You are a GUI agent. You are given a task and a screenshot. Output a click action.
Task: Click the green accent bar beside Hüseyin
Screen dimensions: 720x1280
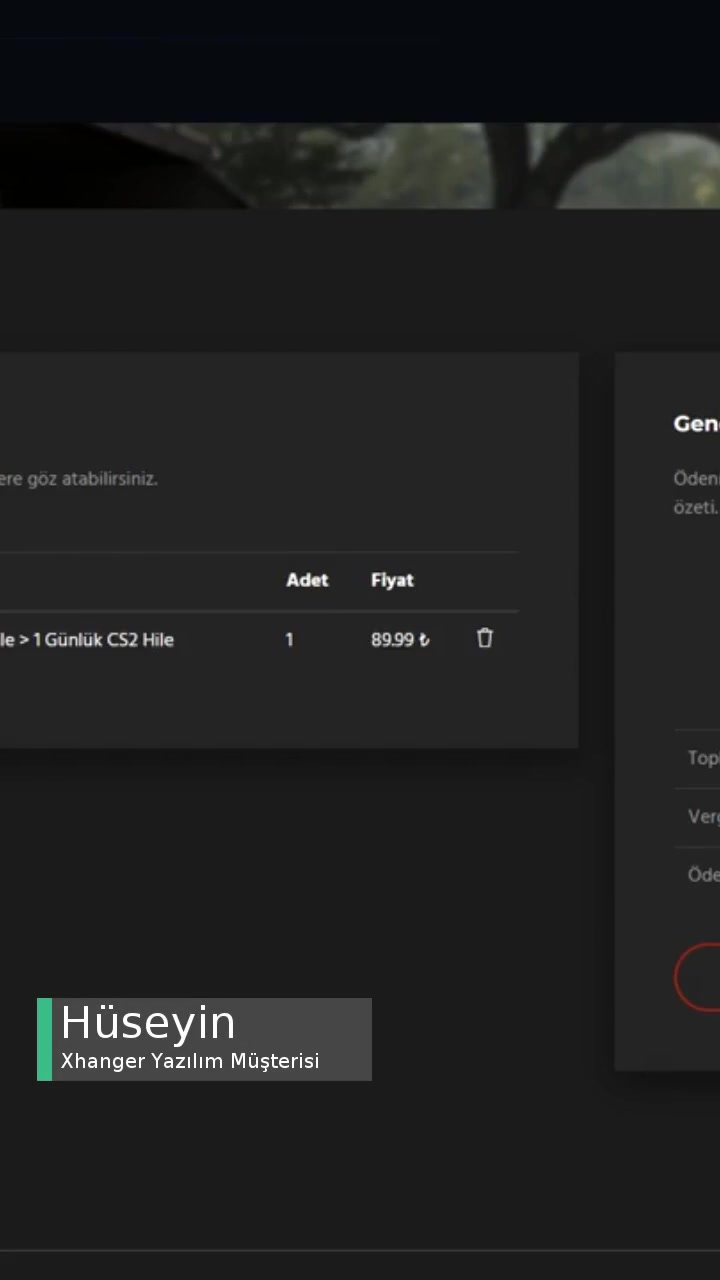44,1039
